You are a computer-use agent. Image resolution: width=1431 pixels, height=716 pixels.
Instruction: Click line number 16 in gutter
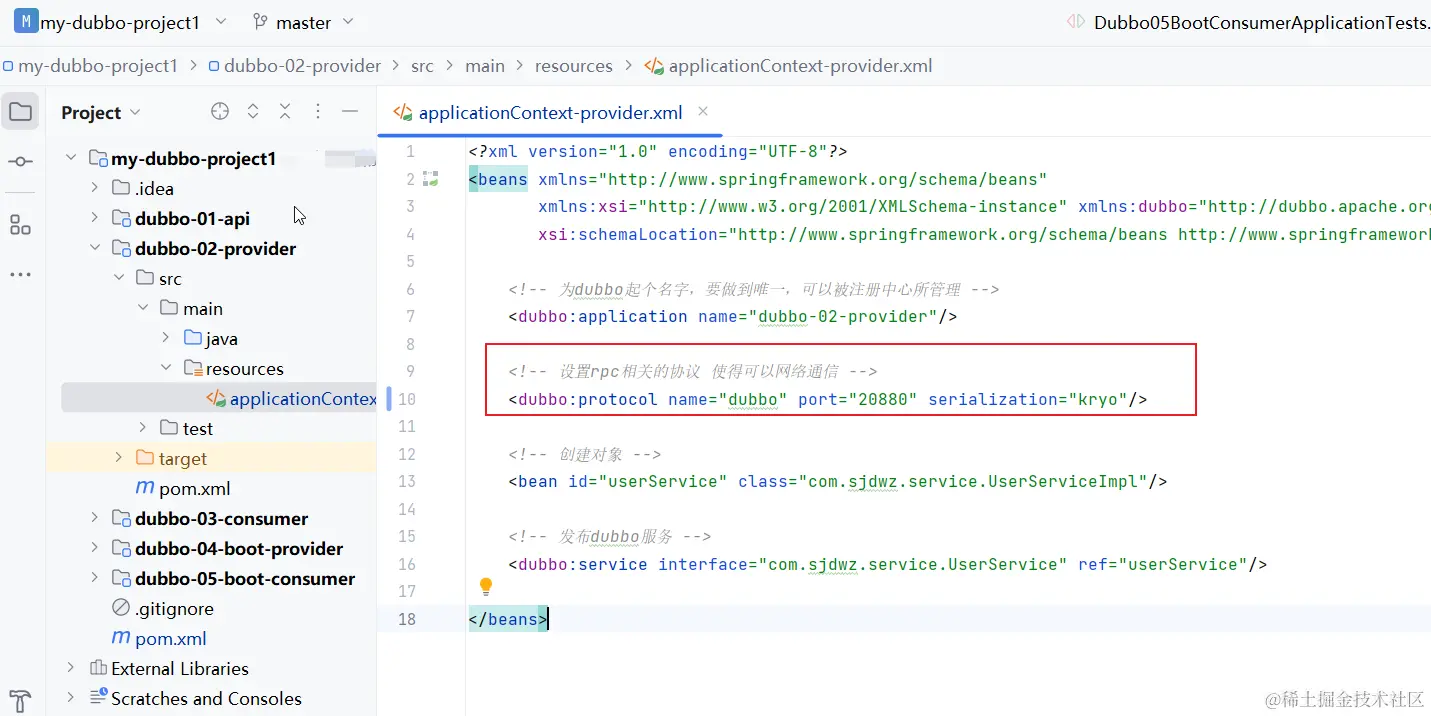click(406, 564)
